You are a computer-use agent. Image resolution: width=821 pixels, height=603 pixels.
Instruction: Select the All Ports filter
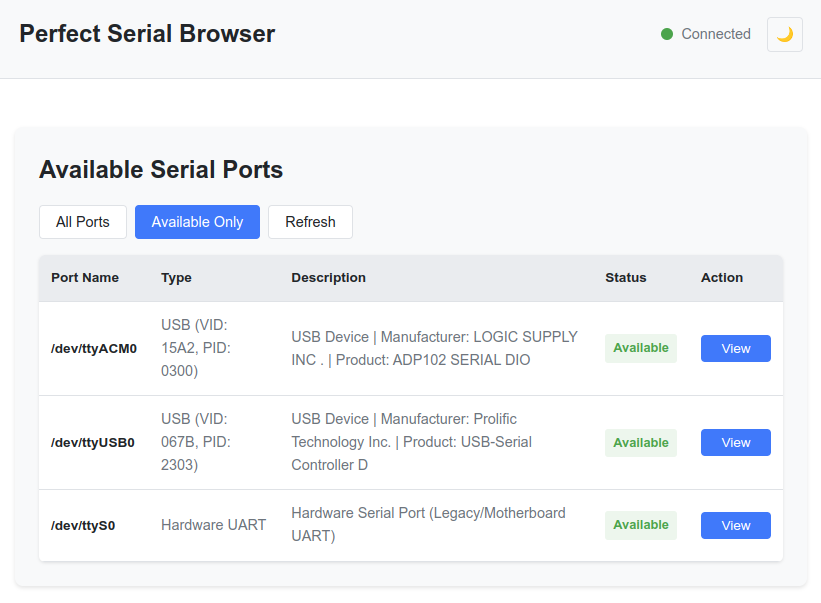click(82, 222)
